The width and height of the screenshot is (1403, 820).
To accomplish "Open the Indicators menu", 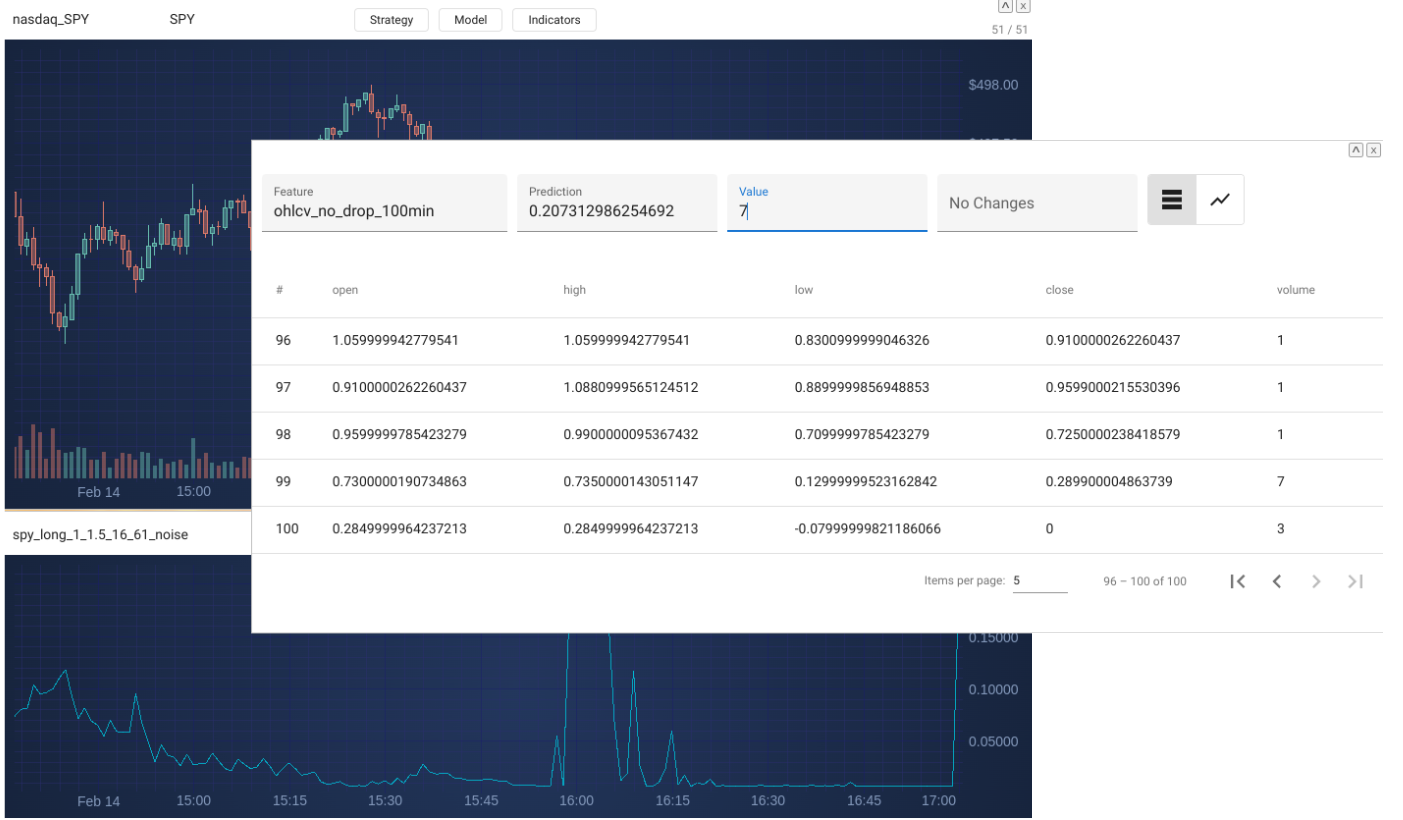I will (x=554, y=20).
